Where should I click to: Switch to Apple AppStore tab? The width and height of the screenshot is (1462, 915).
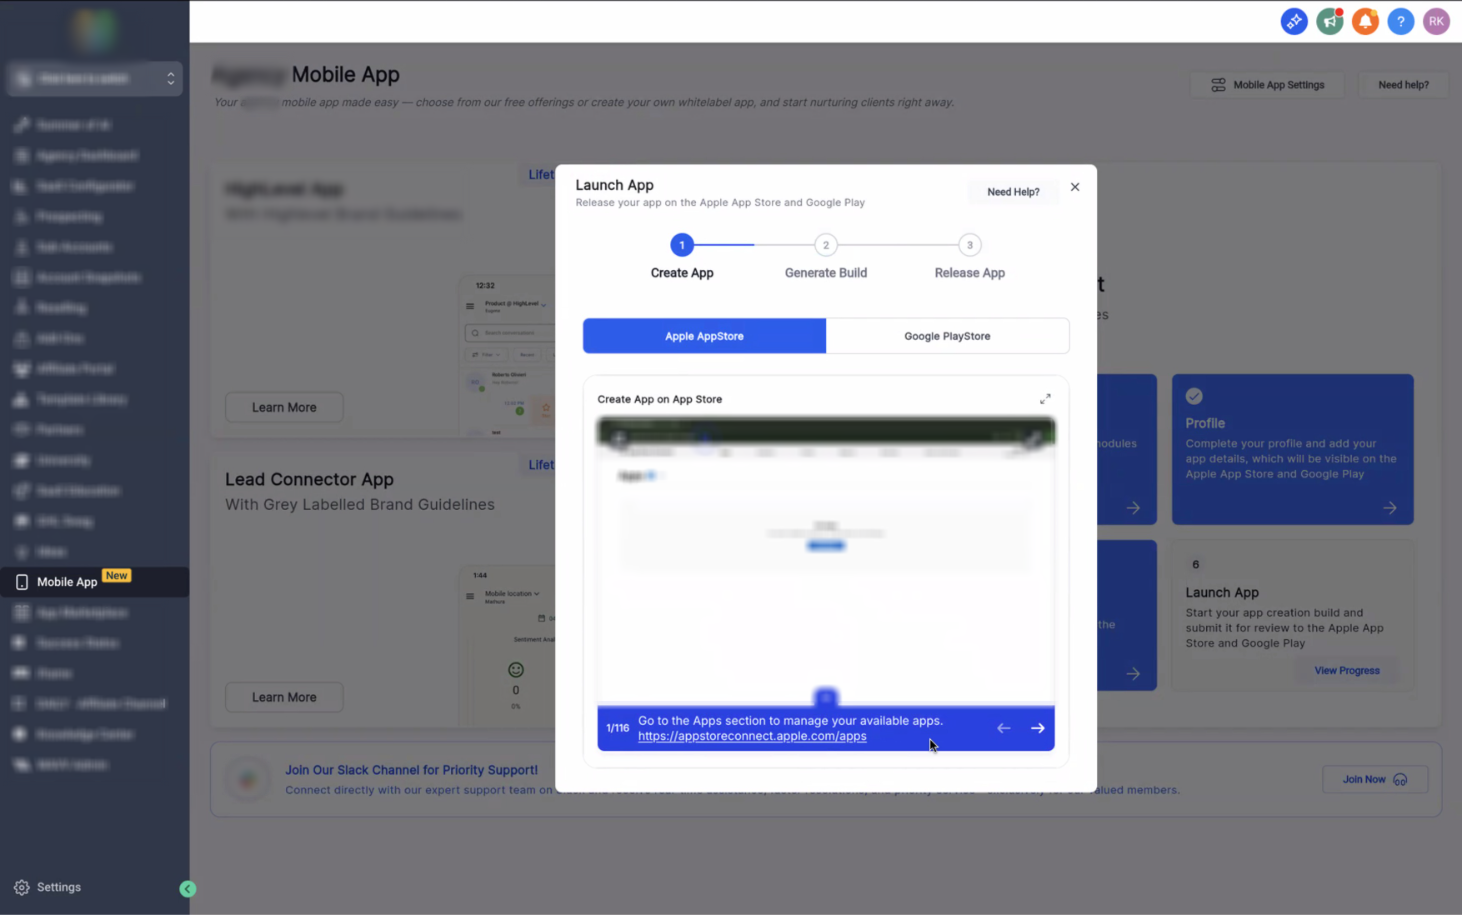(704, 336)
